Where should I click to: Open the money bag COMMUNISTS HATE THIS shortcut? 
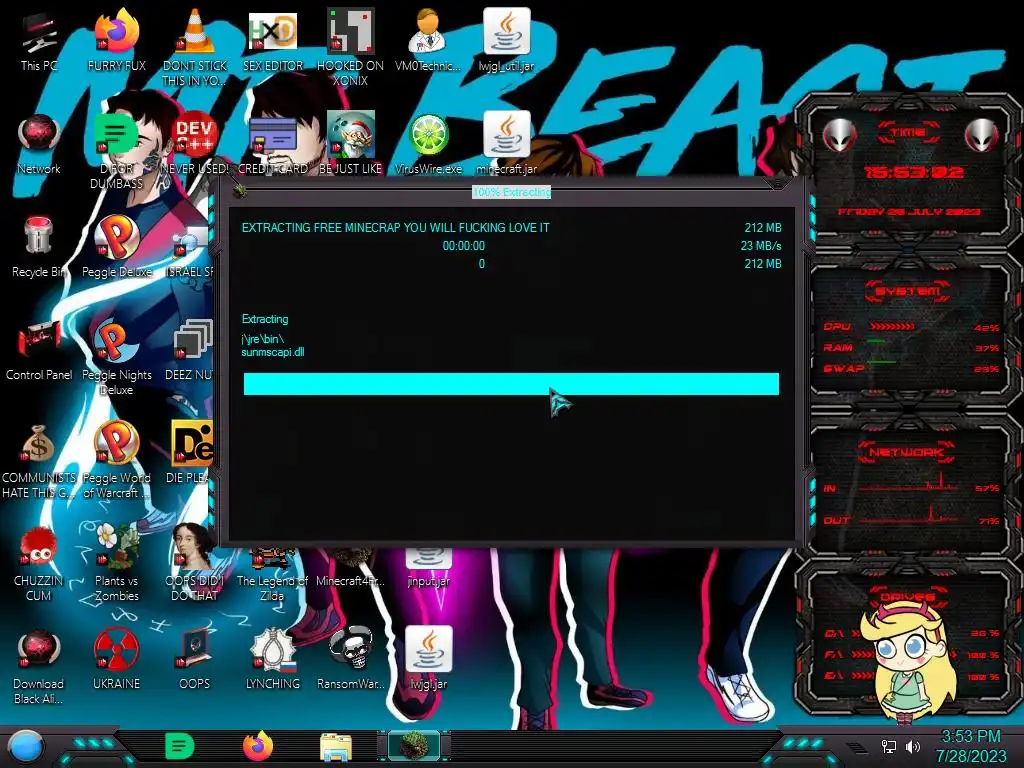click(39, 461)
